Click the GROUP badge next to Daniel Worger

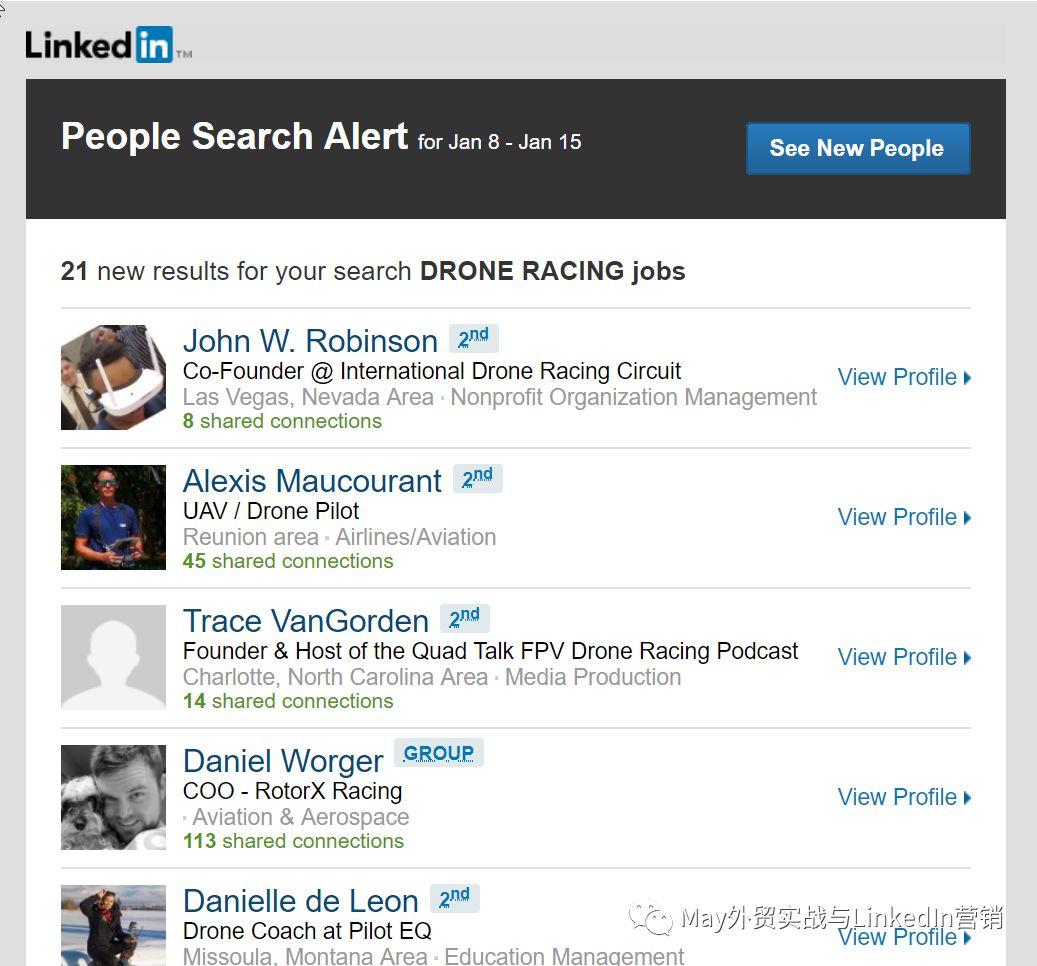pyautogui.click(x=438, y=753)
